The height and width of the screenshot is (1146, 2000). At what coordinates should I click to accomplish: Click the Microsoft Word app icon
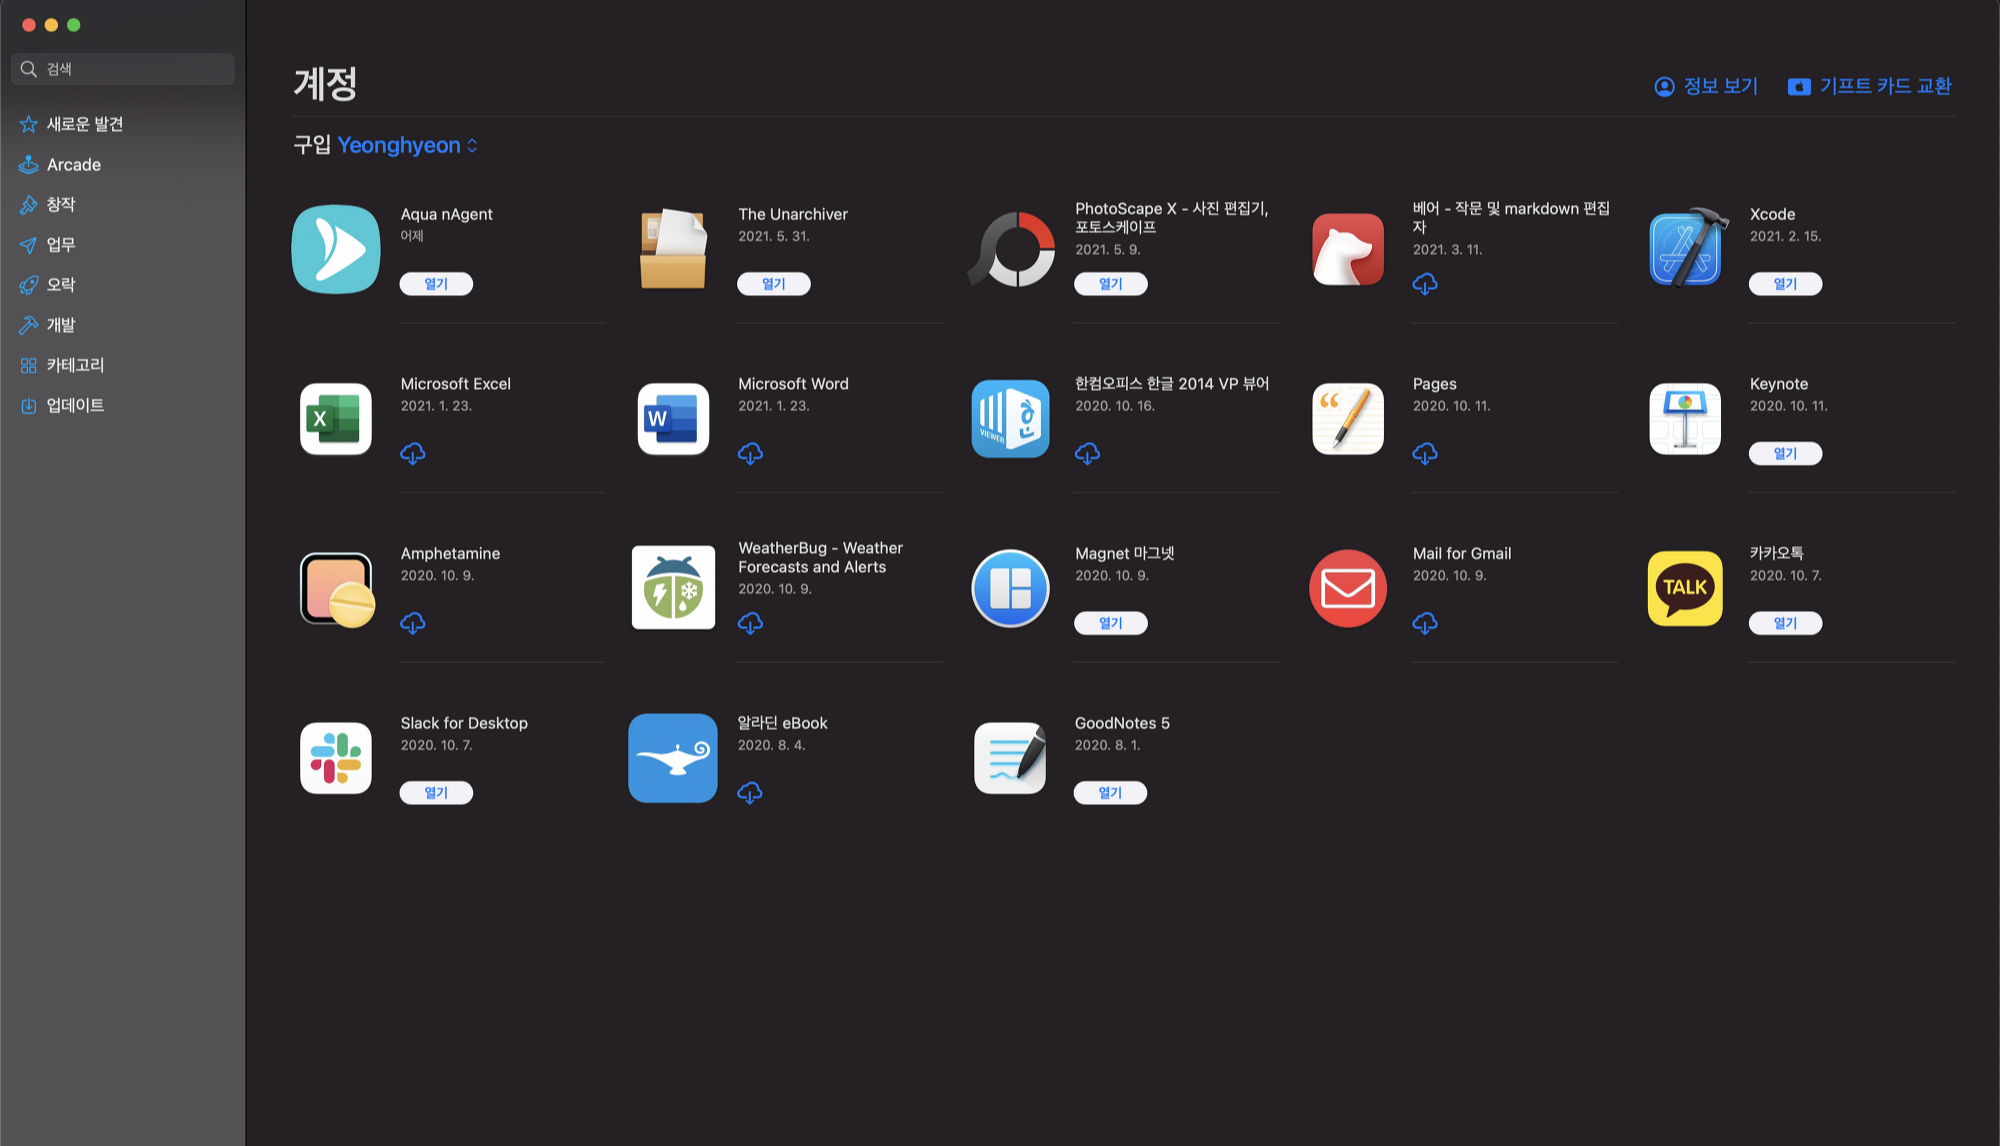tap(673, 419)
